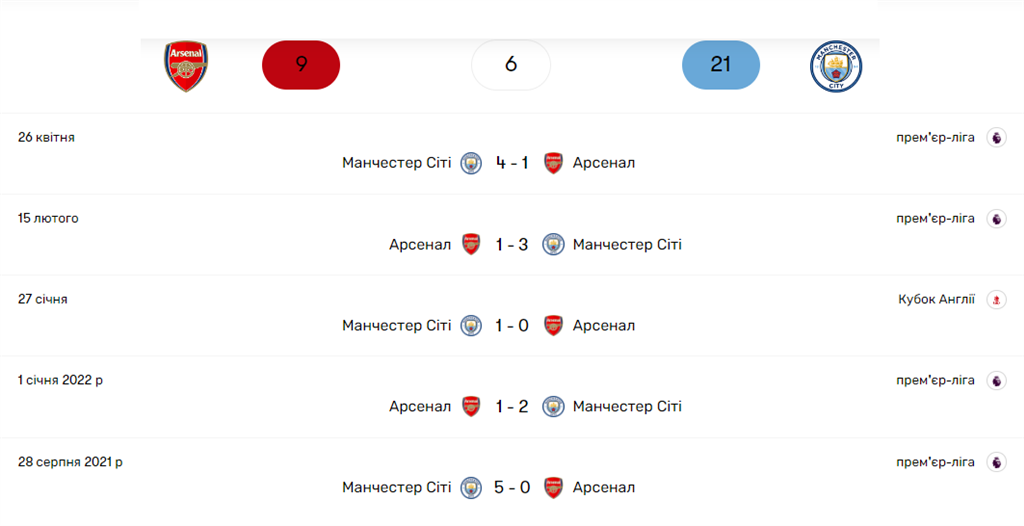
Task: Select the red Arsenal wins badge showing 9
Action: pyautogui.click(x=301, y=65)
